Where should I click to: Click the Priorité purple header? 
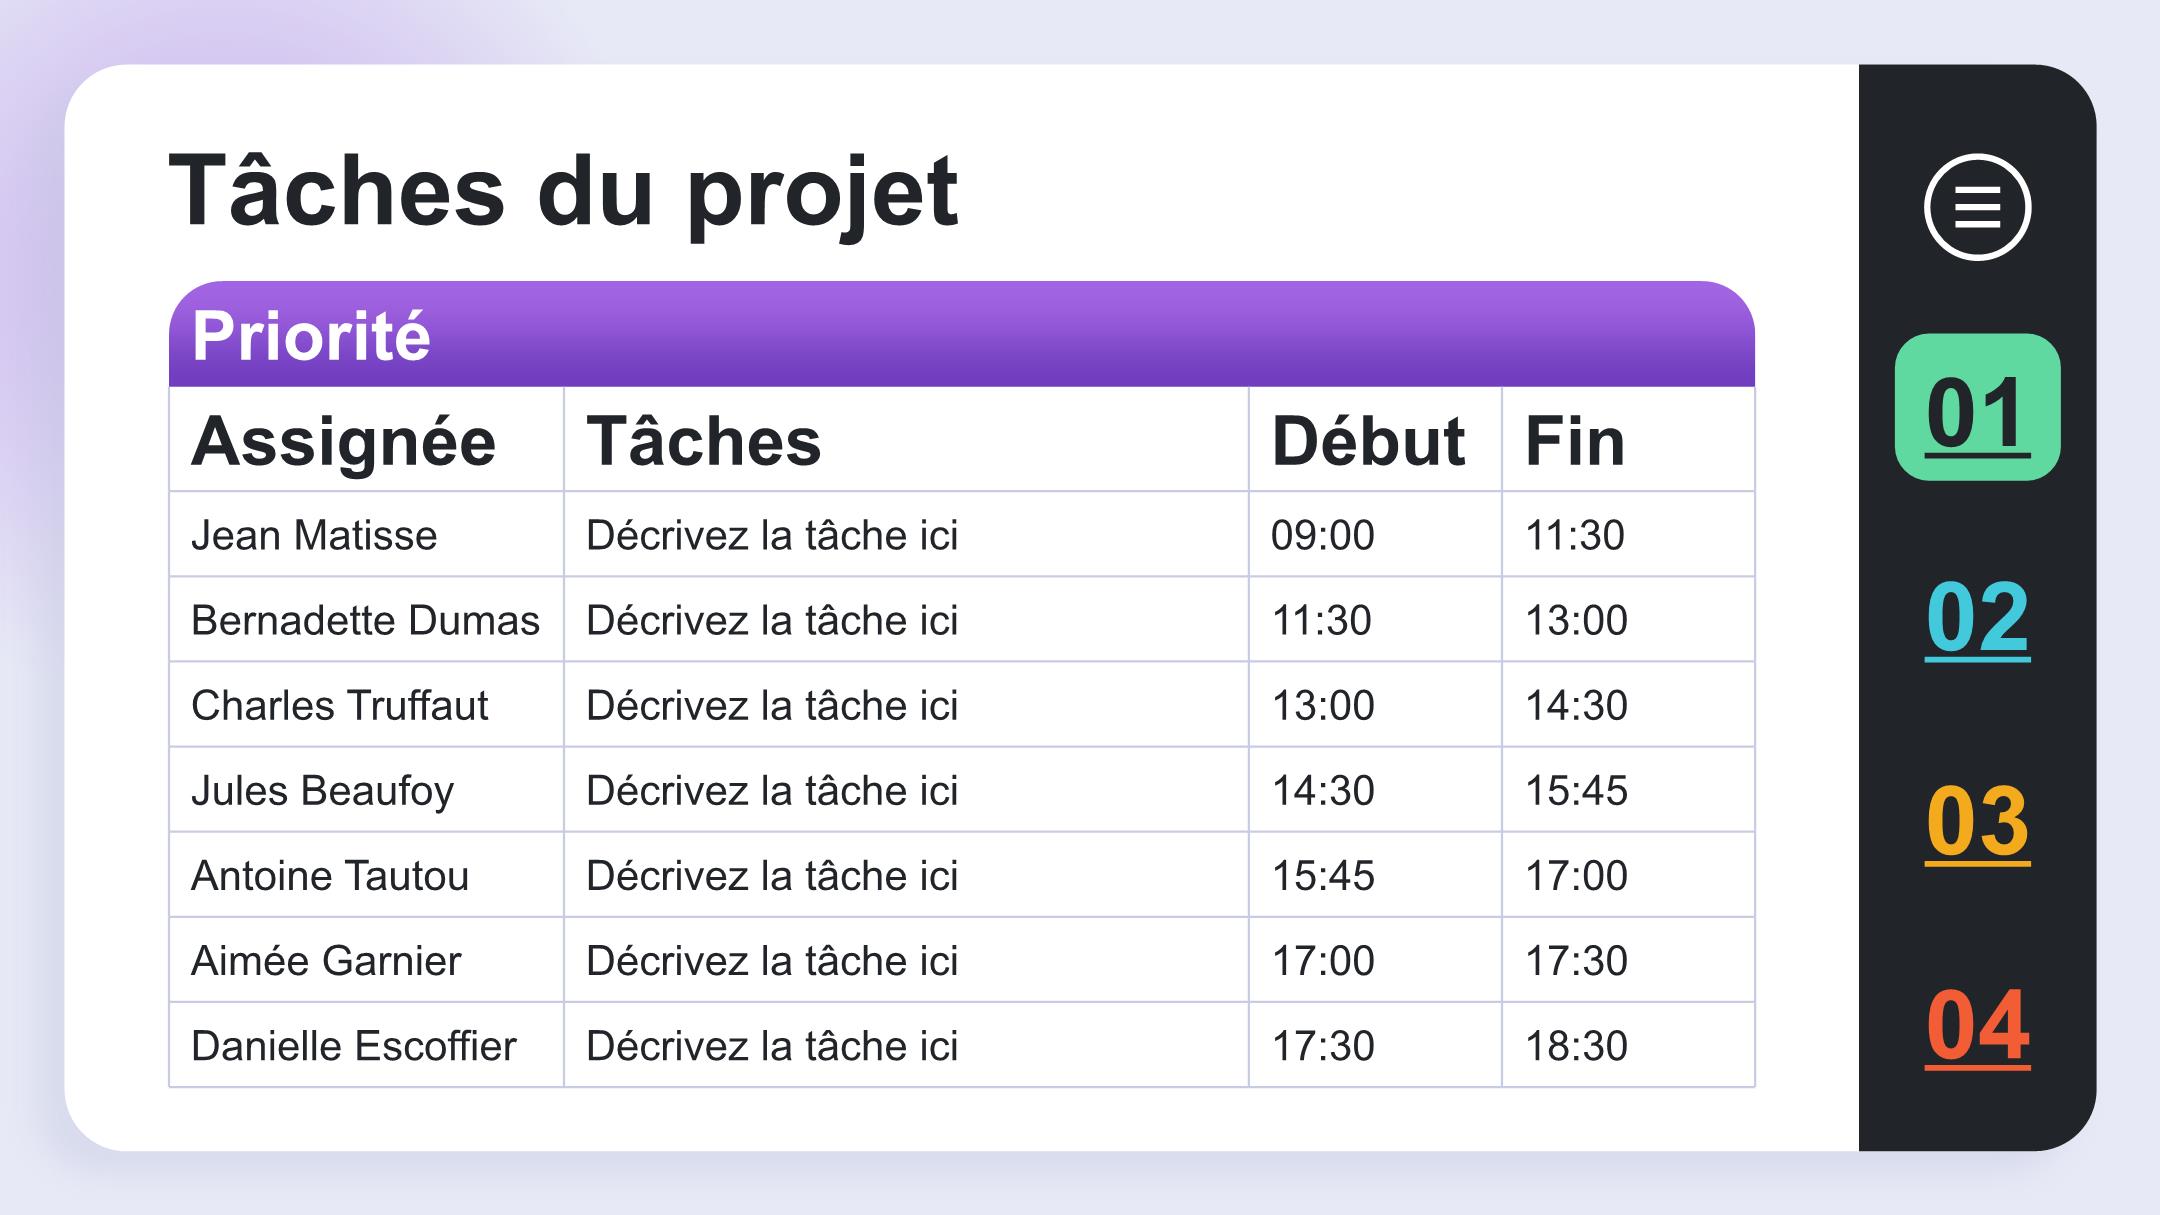point(962,334)
